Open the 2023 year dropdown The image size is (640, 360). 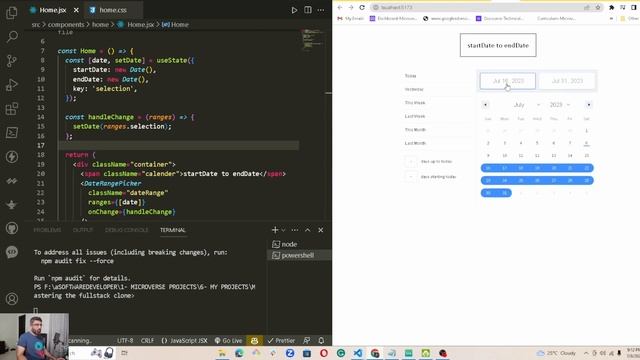click(560, 105)
